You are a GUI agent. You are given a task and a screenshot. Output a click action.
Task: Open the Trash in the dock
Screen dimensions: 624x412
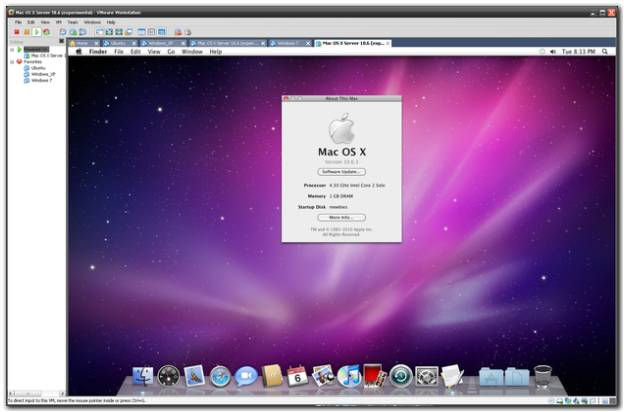542,376
